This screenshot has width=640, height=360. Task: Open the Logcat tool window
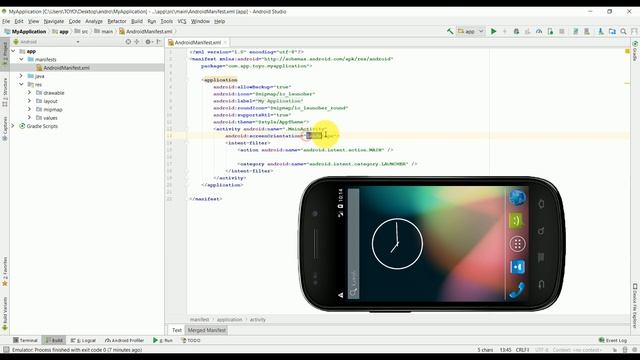84,340
